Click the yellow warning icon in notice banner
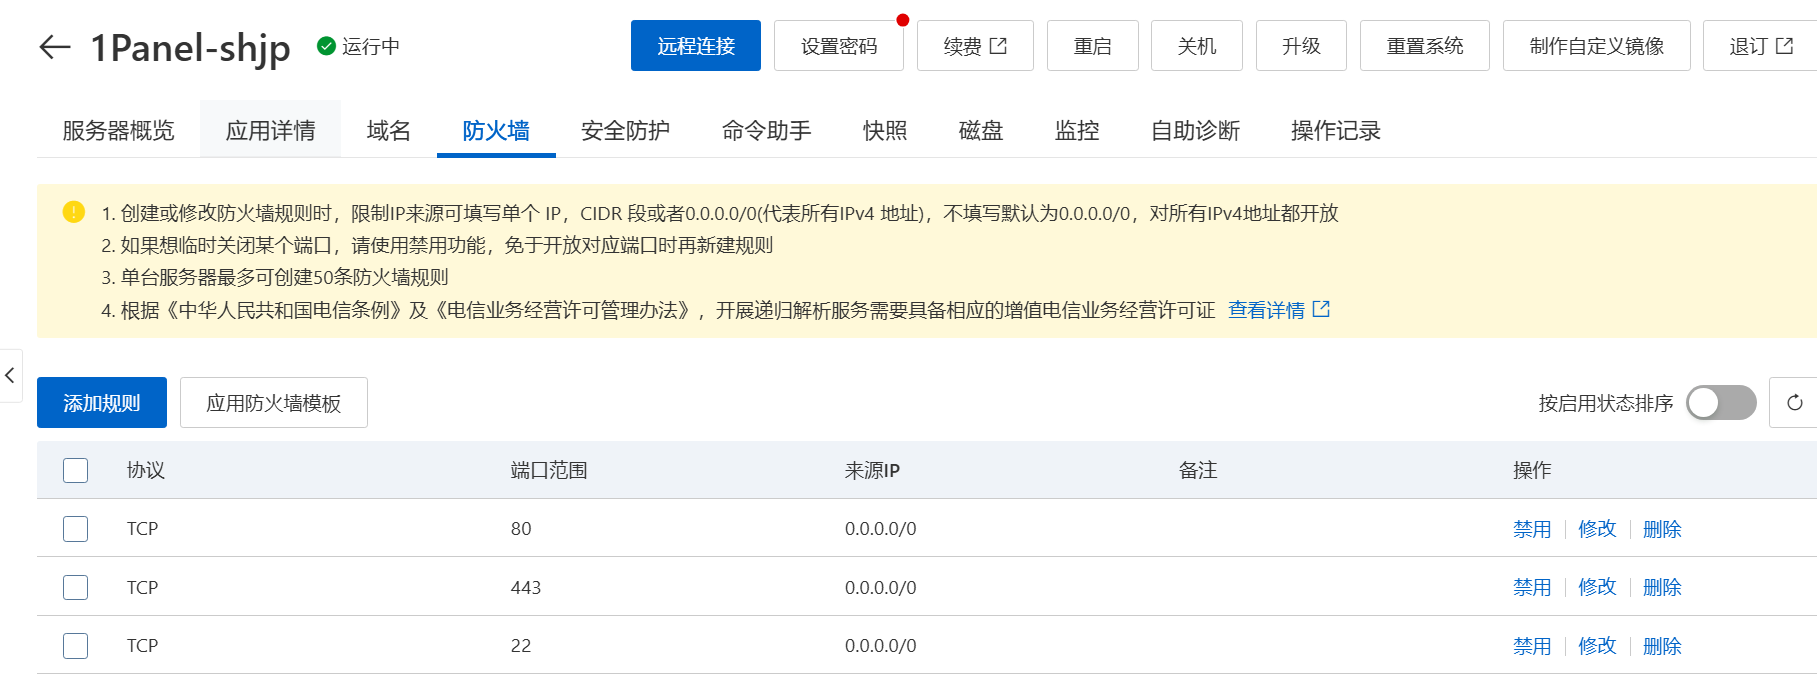Viewport: 1817px width, 675px height. pyautogui.click(x=74, y=212)
